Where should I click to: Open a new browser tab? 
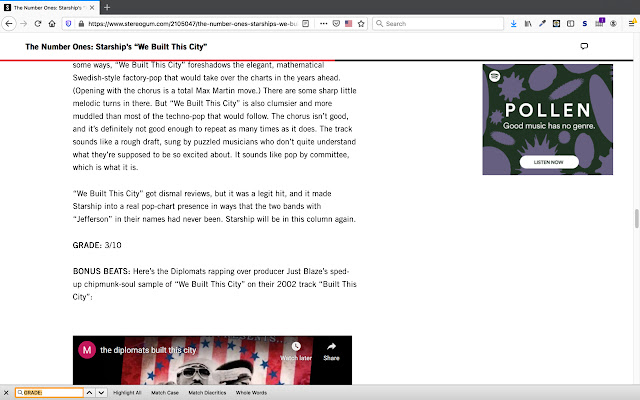coord(107,7)
